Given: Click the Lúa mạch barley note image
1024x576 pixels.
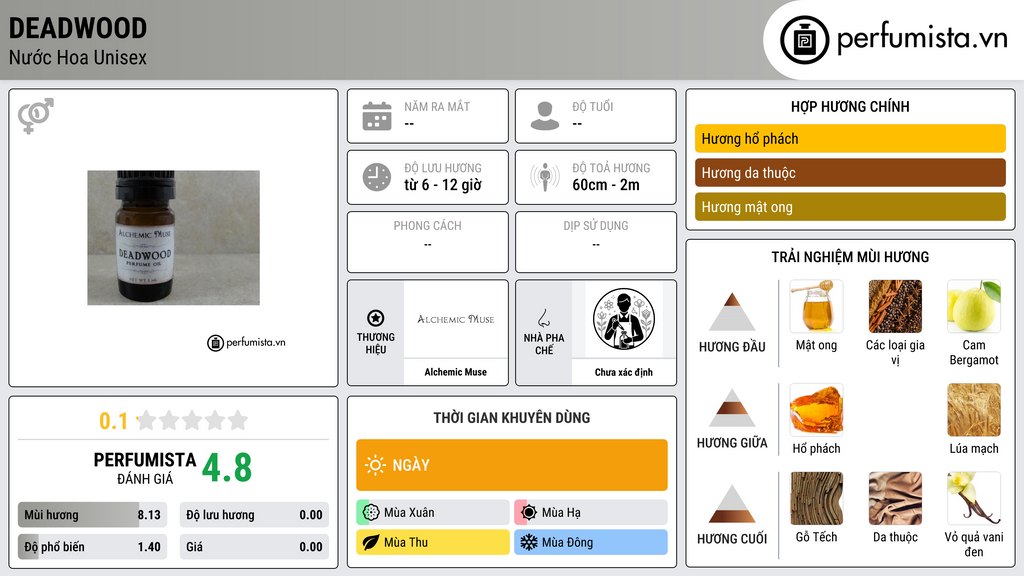Looking at the screenshot, I should (974, 409).
